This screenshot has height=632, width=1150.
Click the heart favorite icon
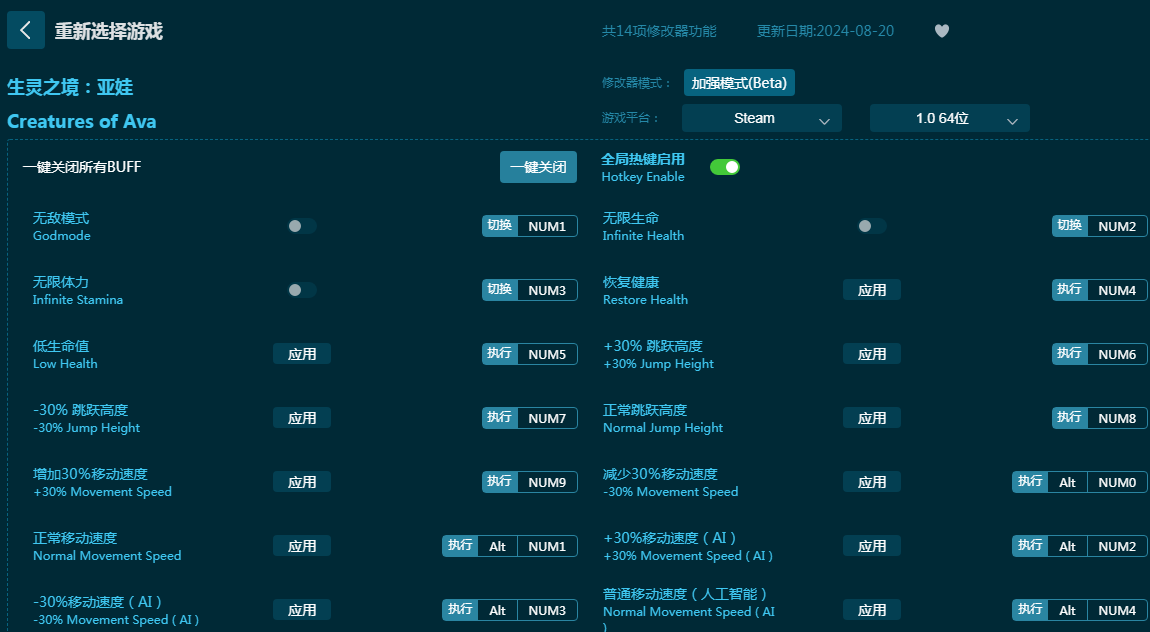941,31
